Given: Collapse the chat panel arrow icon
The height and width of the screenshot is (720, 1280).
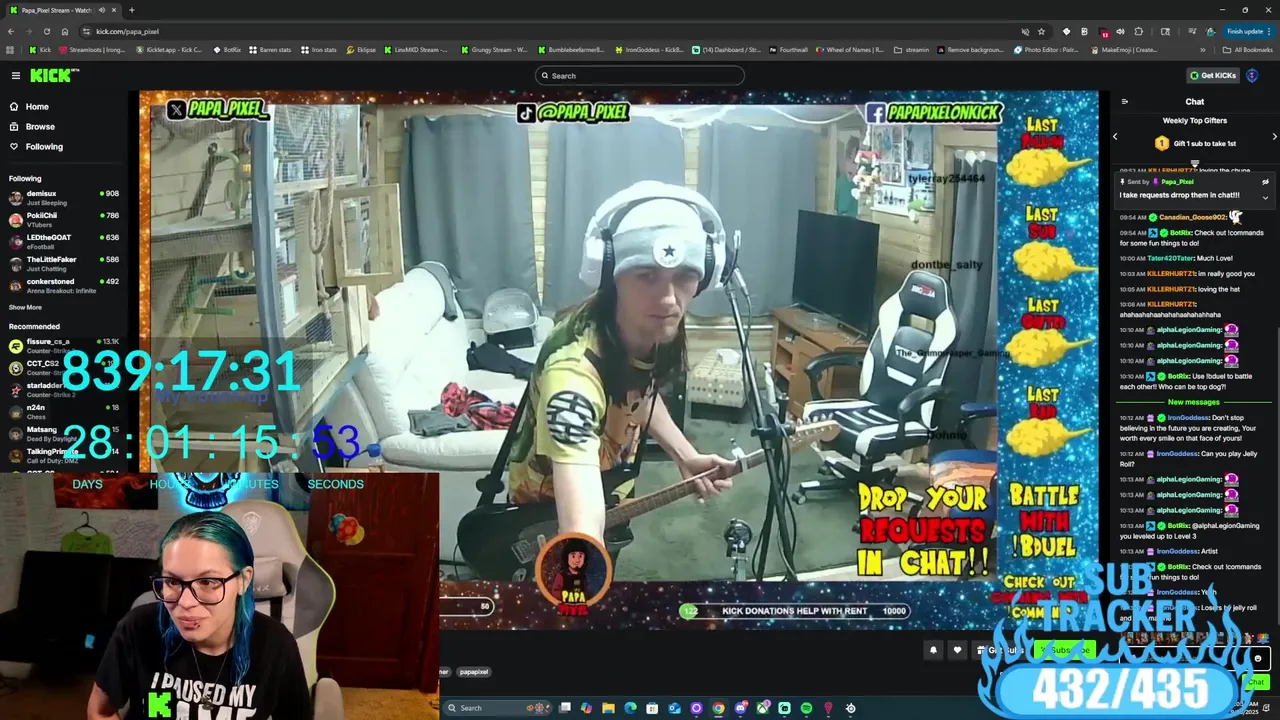Looking at the screenshot, I should (x=1124, y=101).
